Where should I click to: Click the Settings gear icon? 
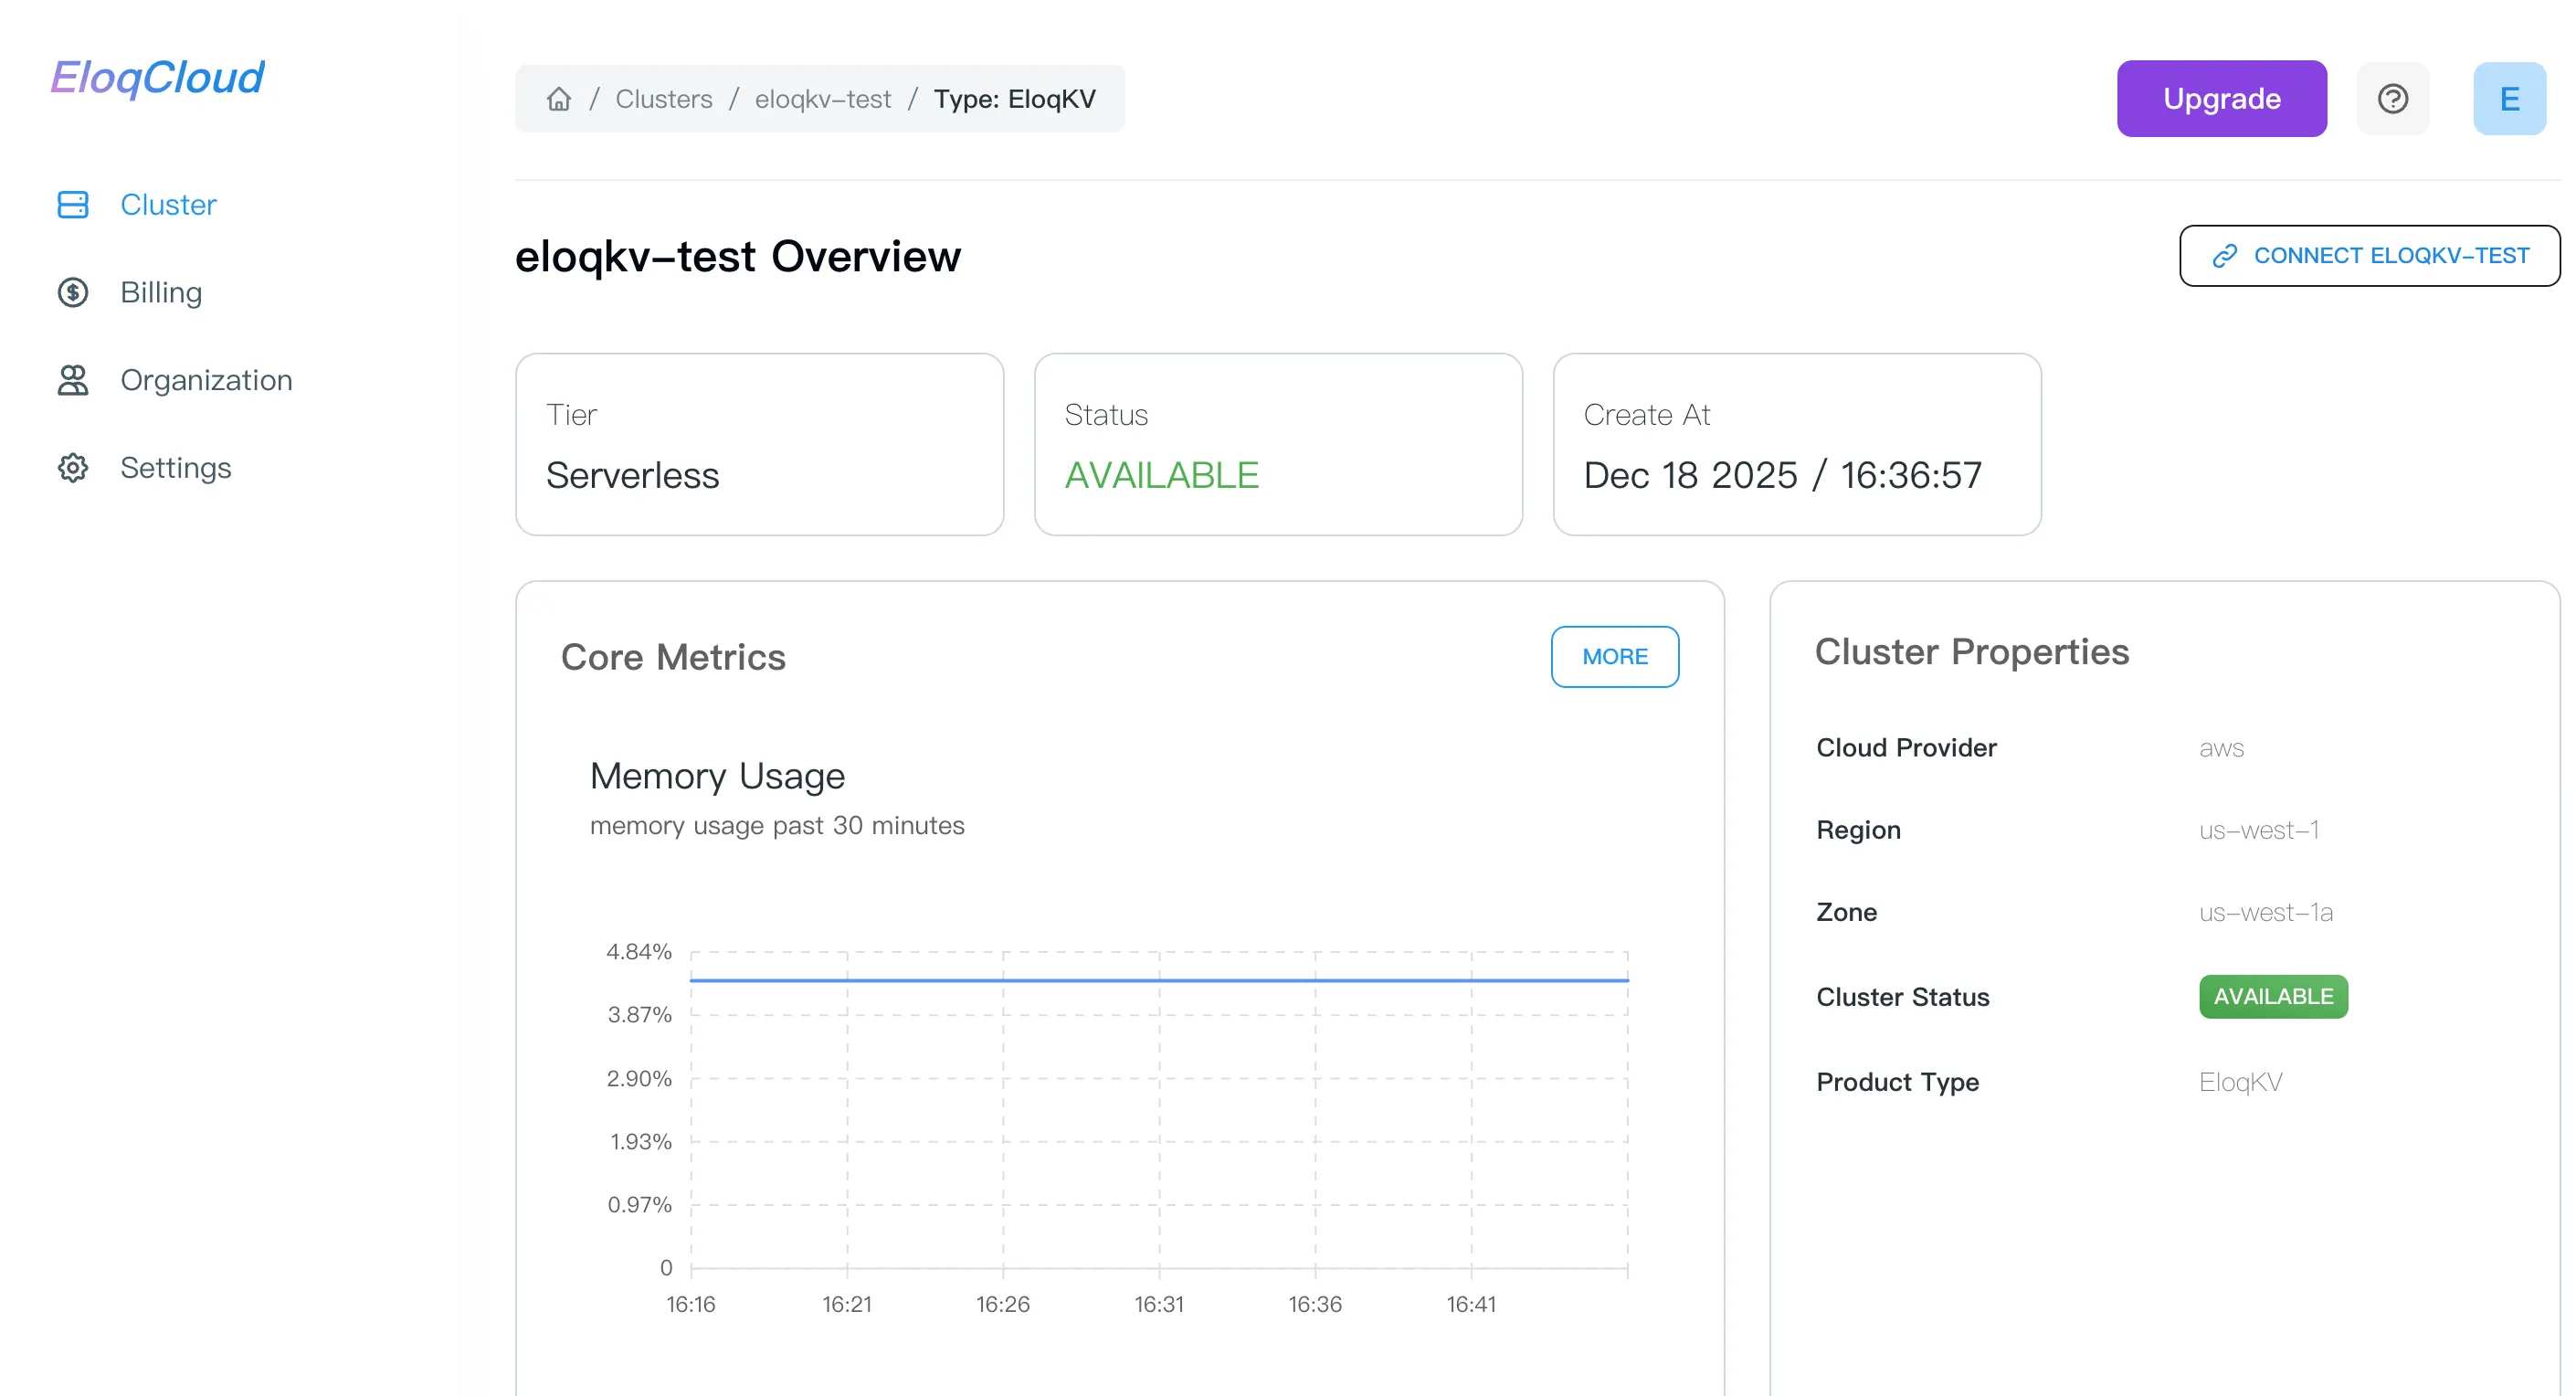click(x=73, y=468)
